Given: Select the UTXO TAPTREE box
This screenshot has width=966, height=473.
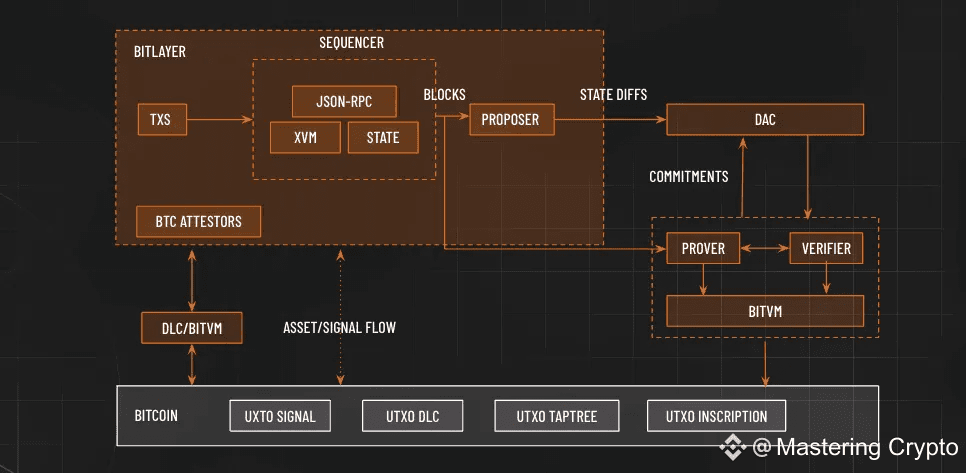Looking at the screenshot, I should 557,416.
